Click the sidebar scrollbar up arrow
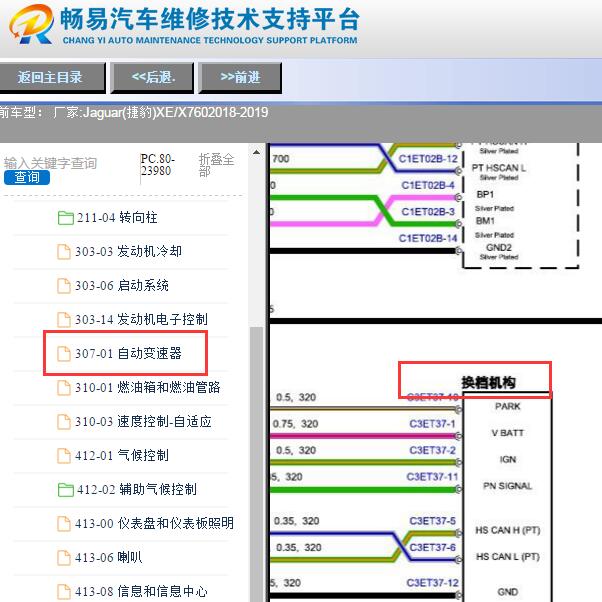This screenshot has height=602, width=602. pos(256,152)
